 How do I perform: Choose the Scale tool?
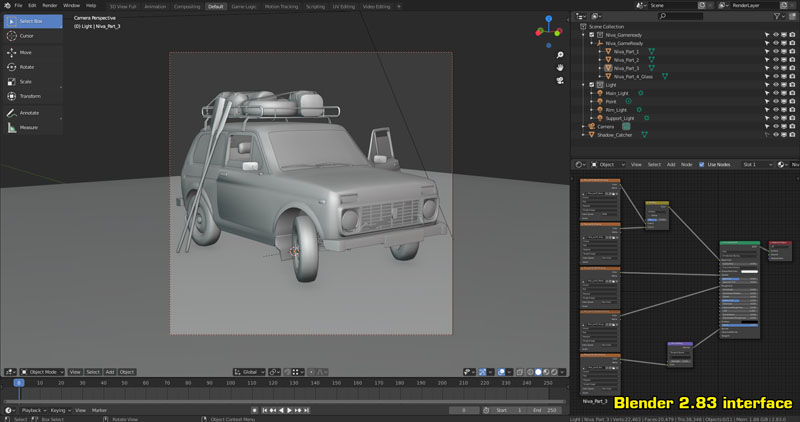click(x=26, y=81)
